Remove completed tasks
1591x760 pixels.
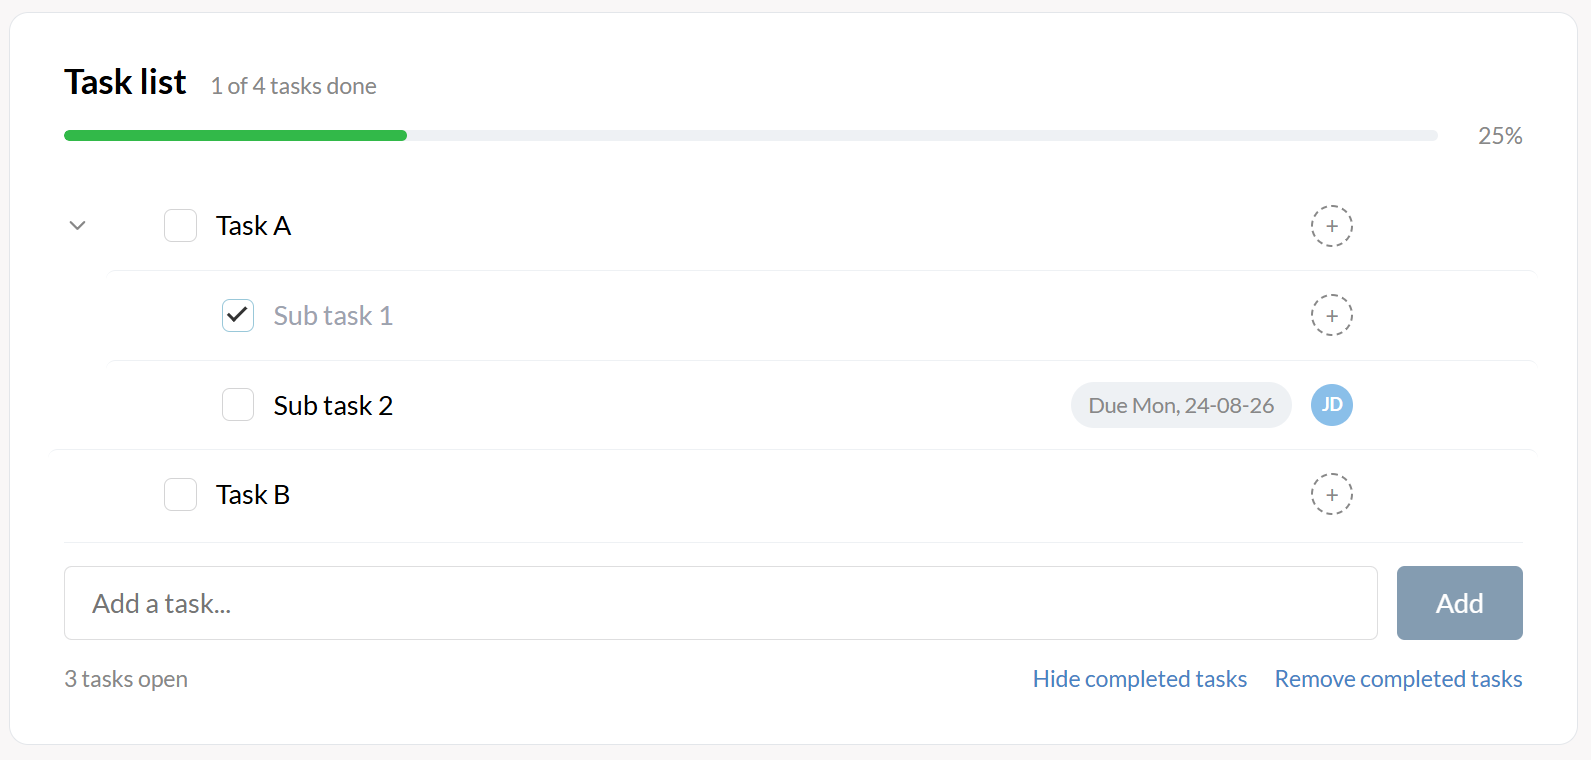coord(1398,679)
